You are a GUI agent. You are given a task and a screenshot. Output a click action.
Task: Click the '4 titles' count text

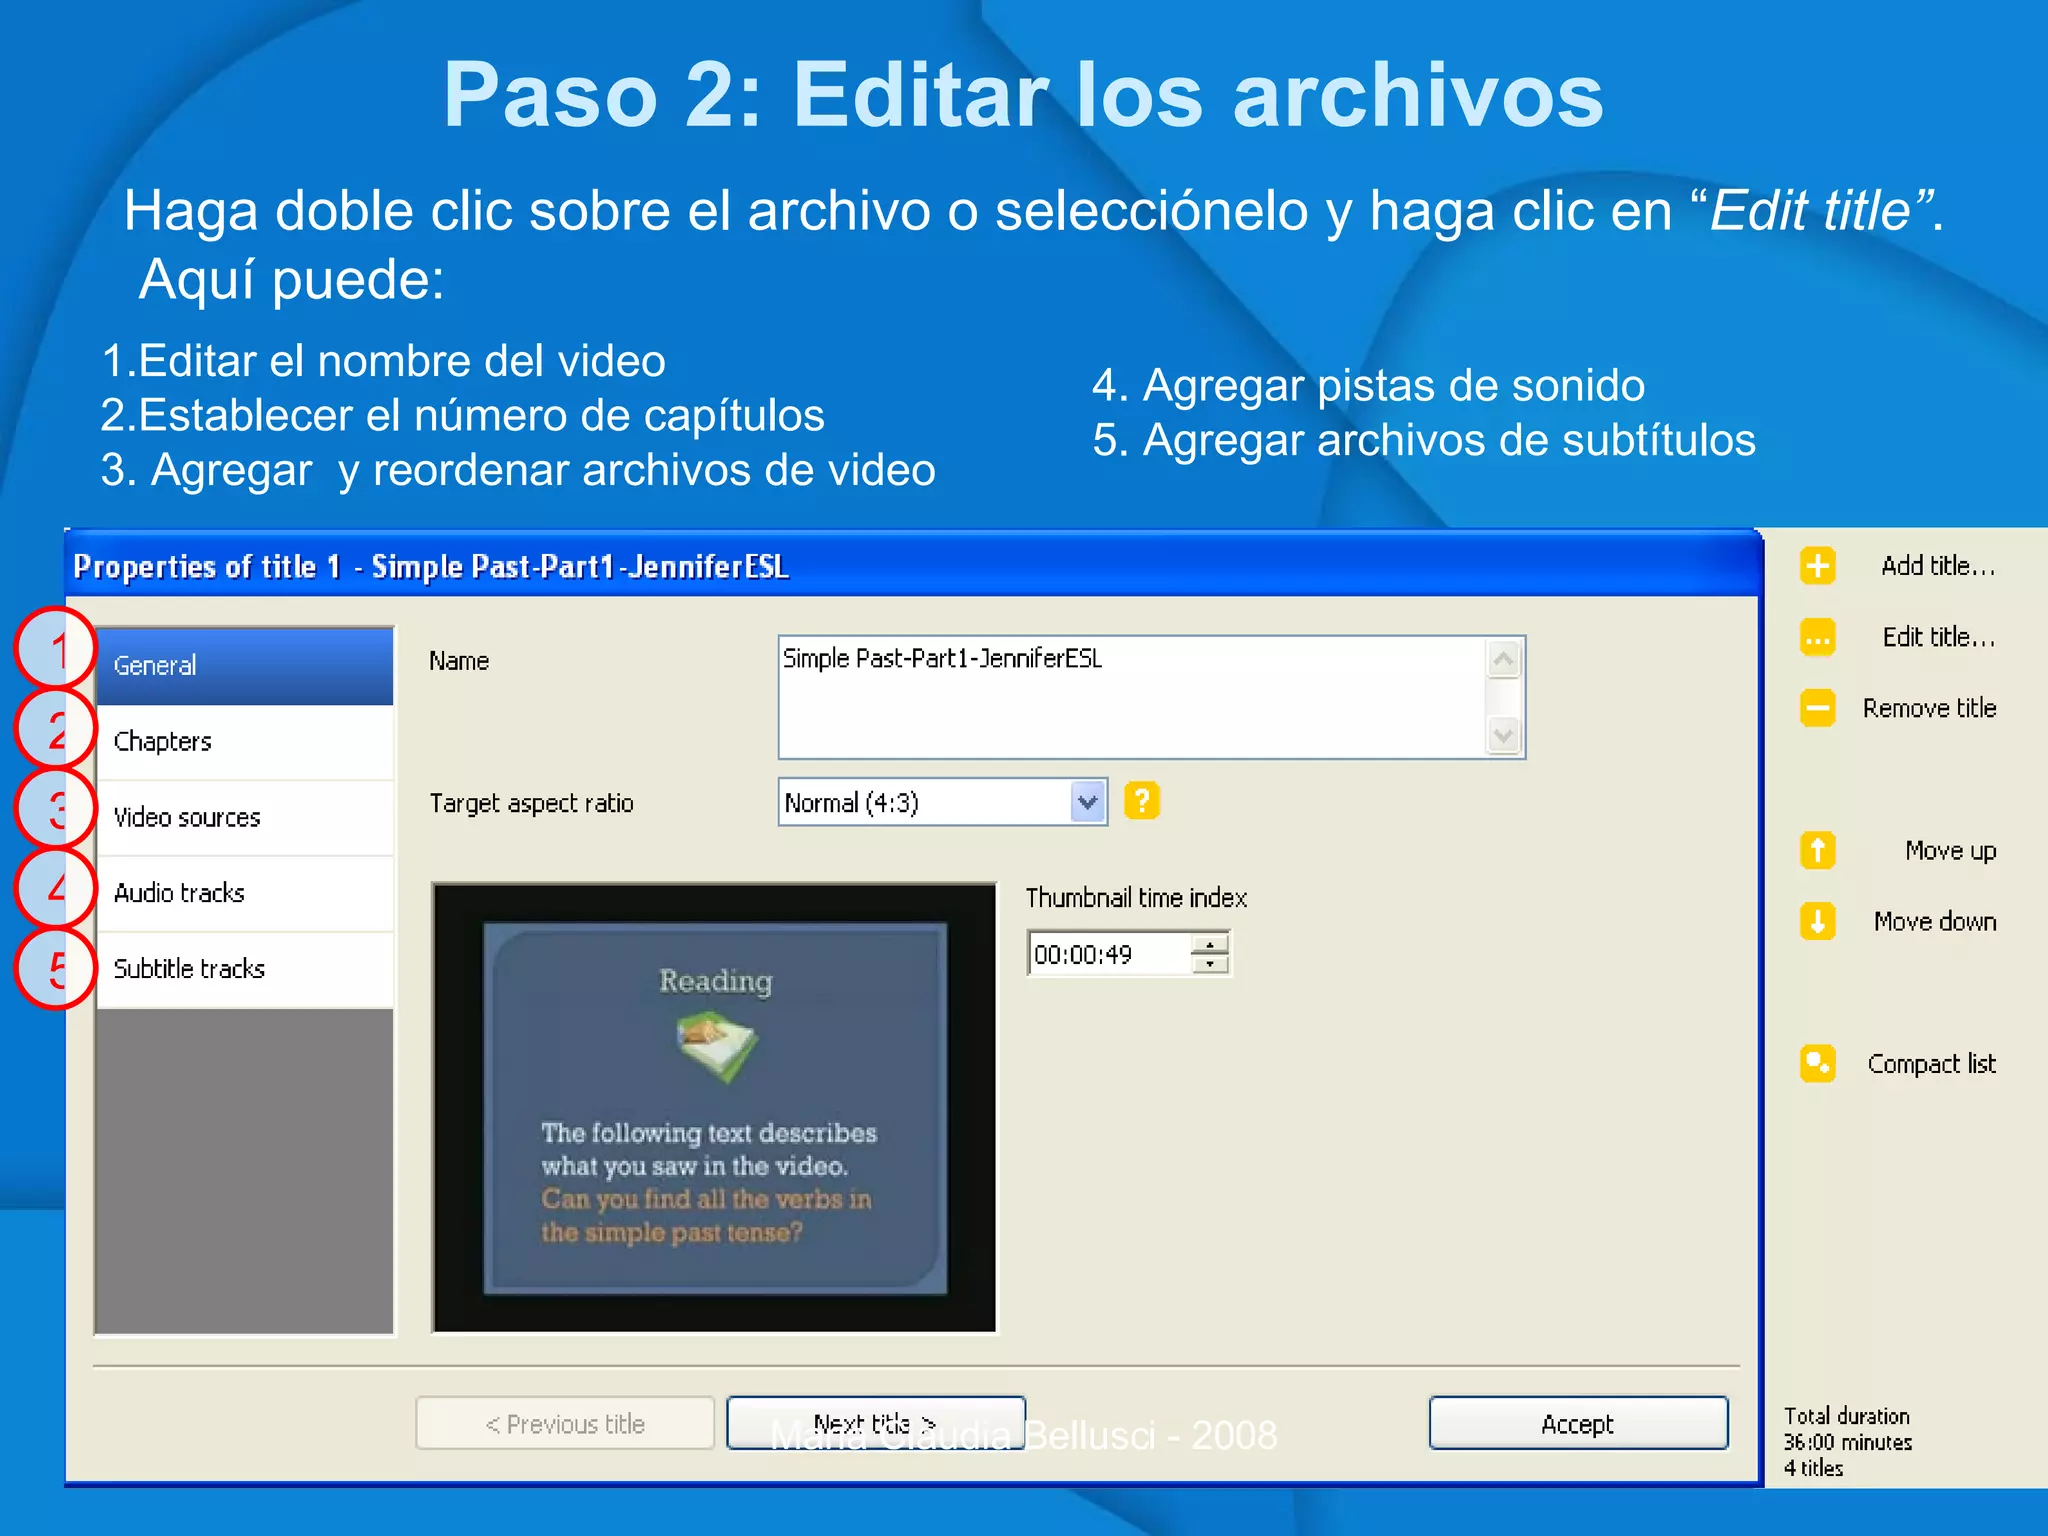(x=1813, y=1468)
